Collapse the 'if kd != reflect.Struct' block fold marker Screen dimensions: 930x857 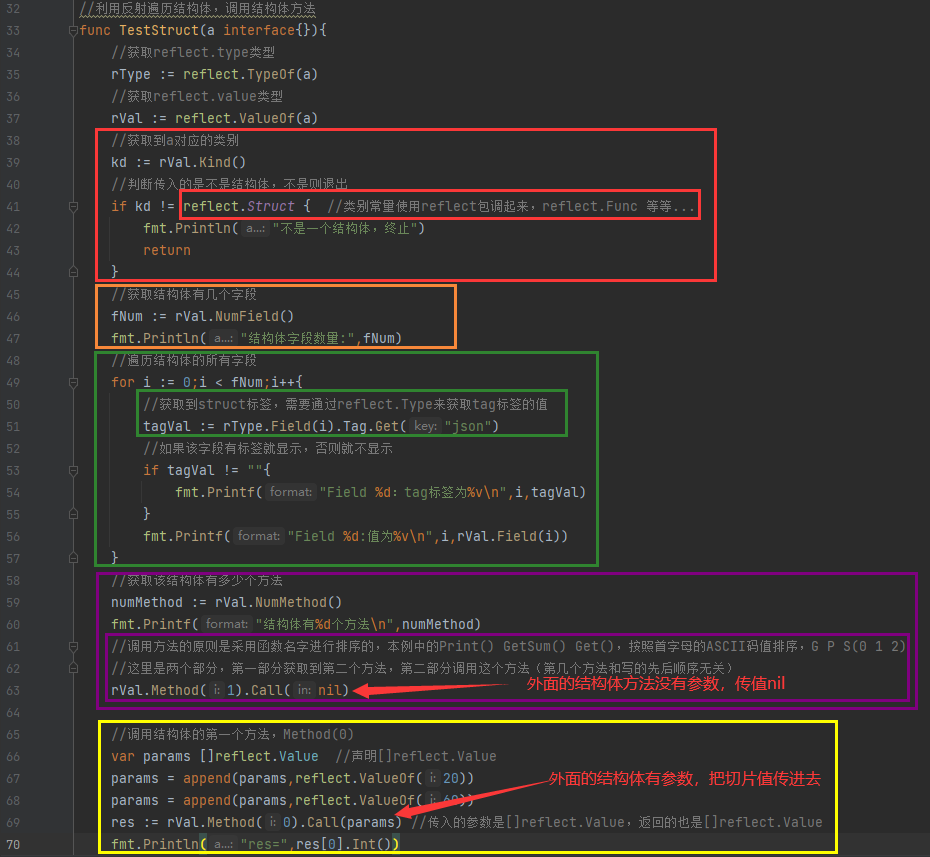coord(73,206)
